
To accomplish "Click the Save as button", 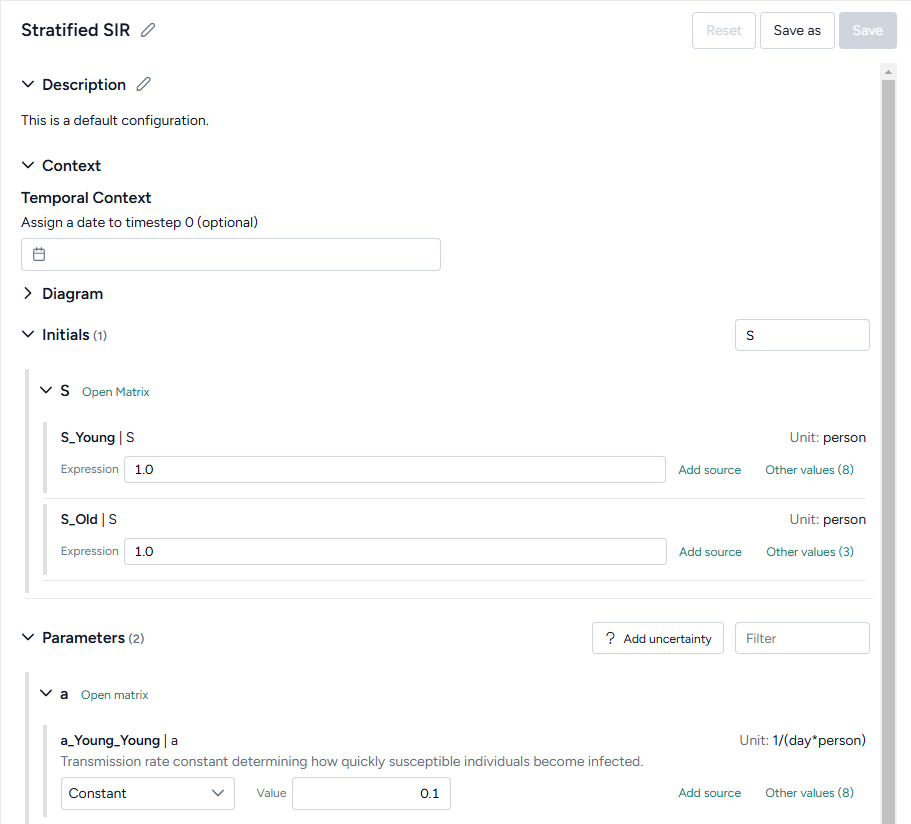I will (797, 30).
